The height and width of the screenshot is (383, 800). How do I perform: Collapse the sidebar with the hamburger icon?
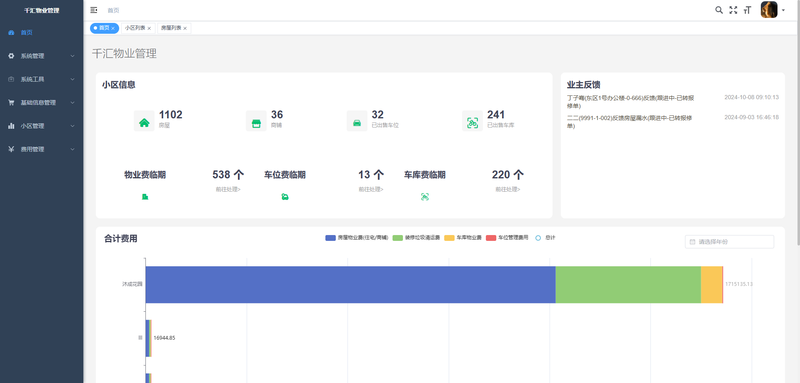tap(94, 10)
